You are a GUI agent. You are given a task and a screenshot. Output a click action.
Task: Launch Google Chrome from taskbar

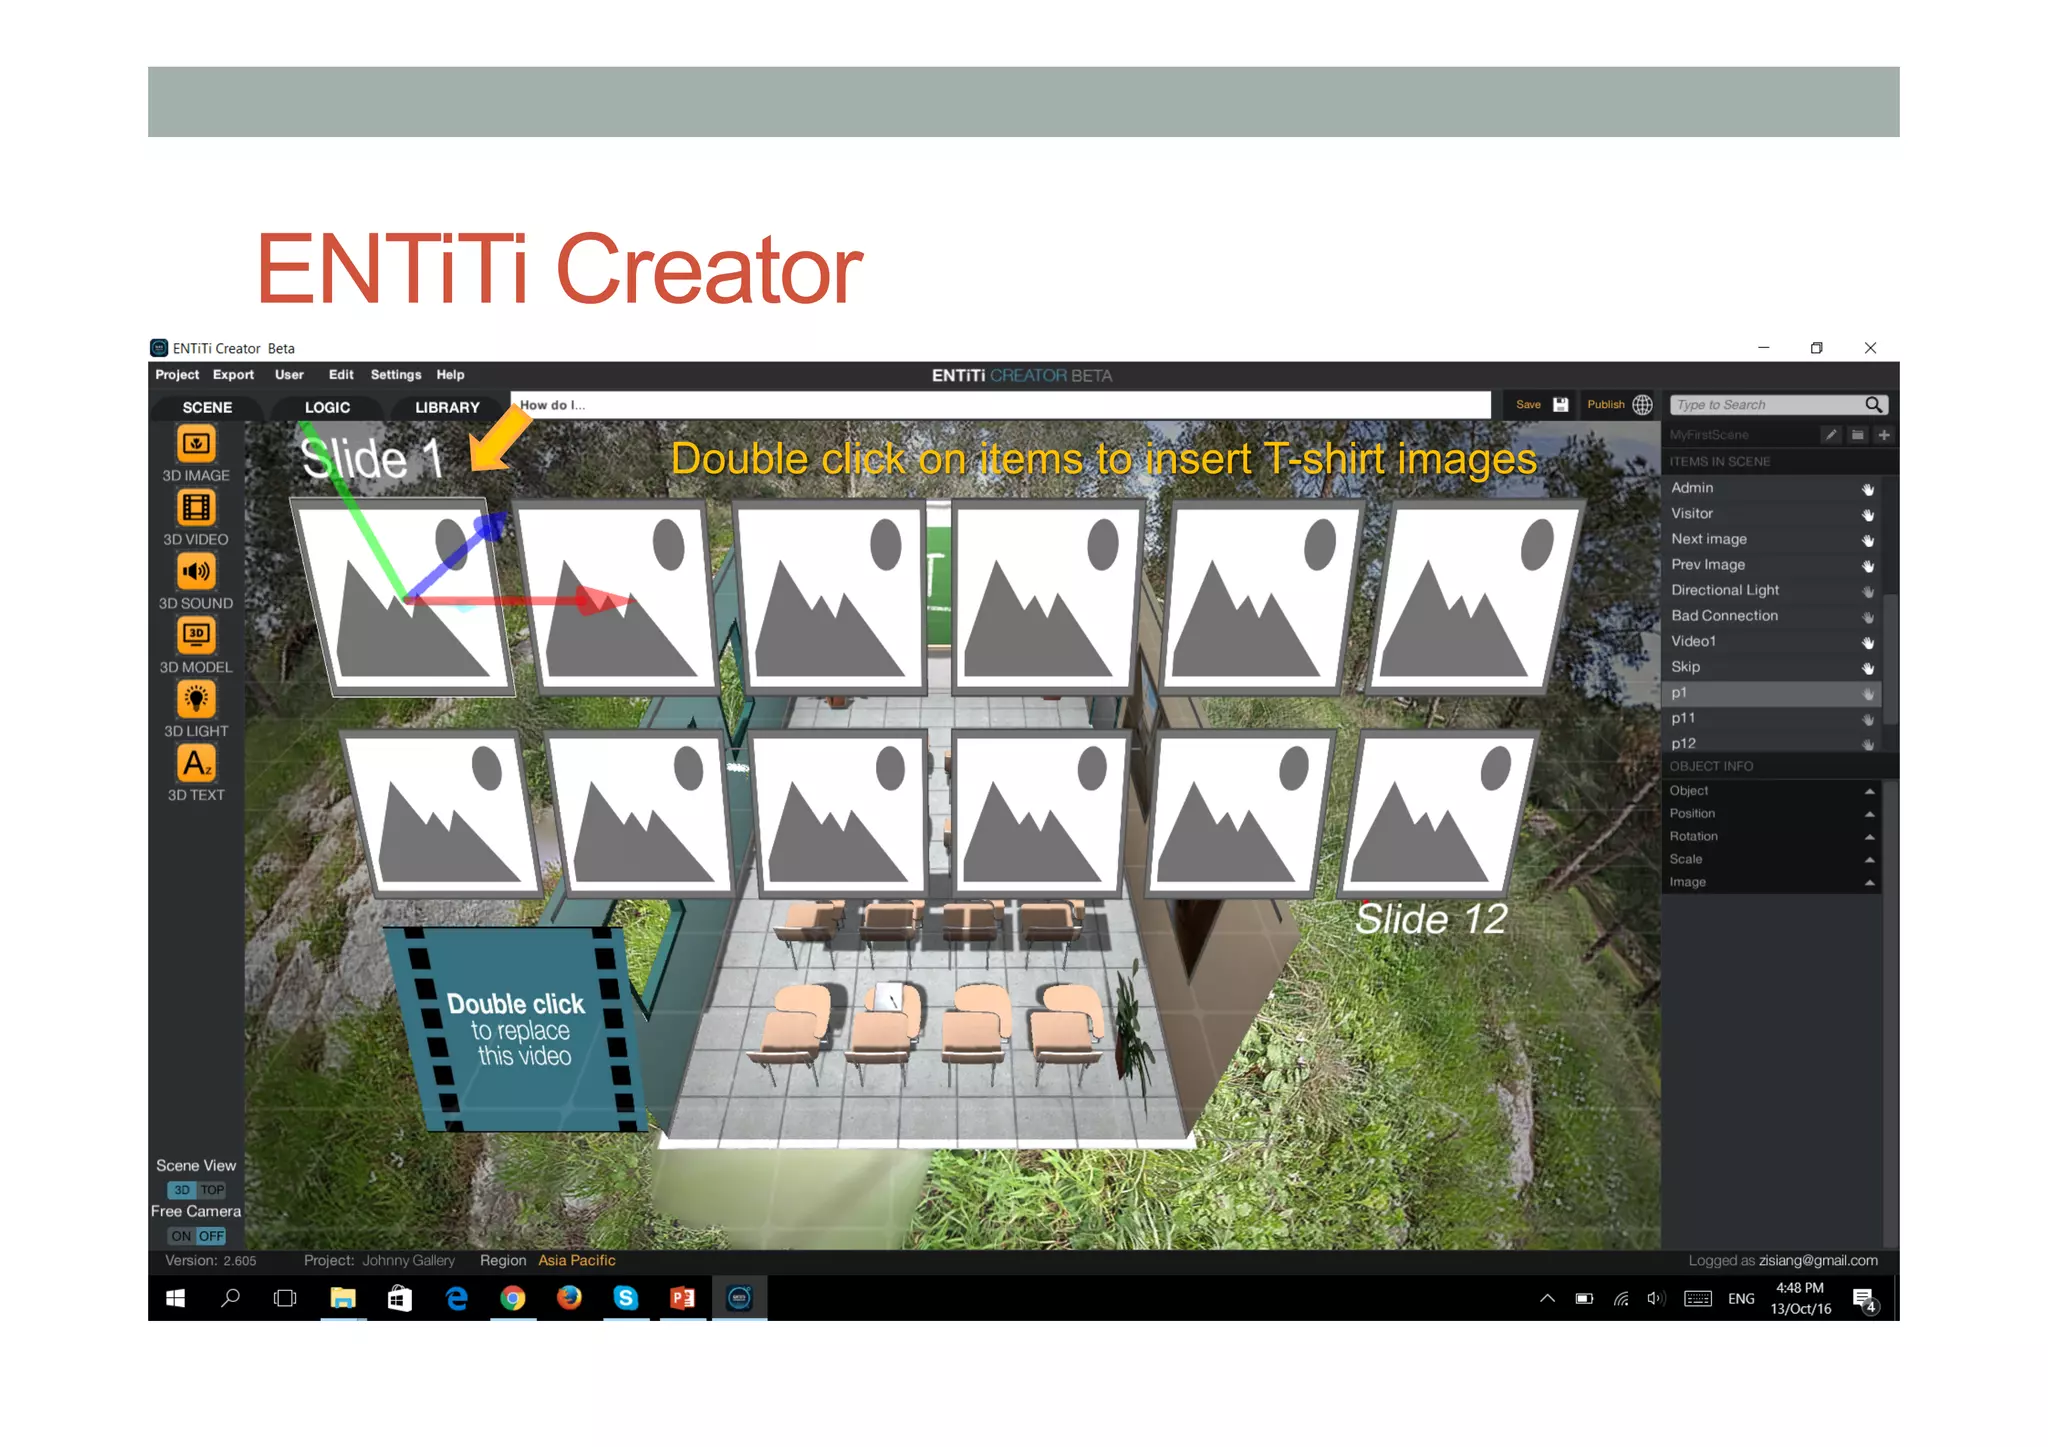512,1298
